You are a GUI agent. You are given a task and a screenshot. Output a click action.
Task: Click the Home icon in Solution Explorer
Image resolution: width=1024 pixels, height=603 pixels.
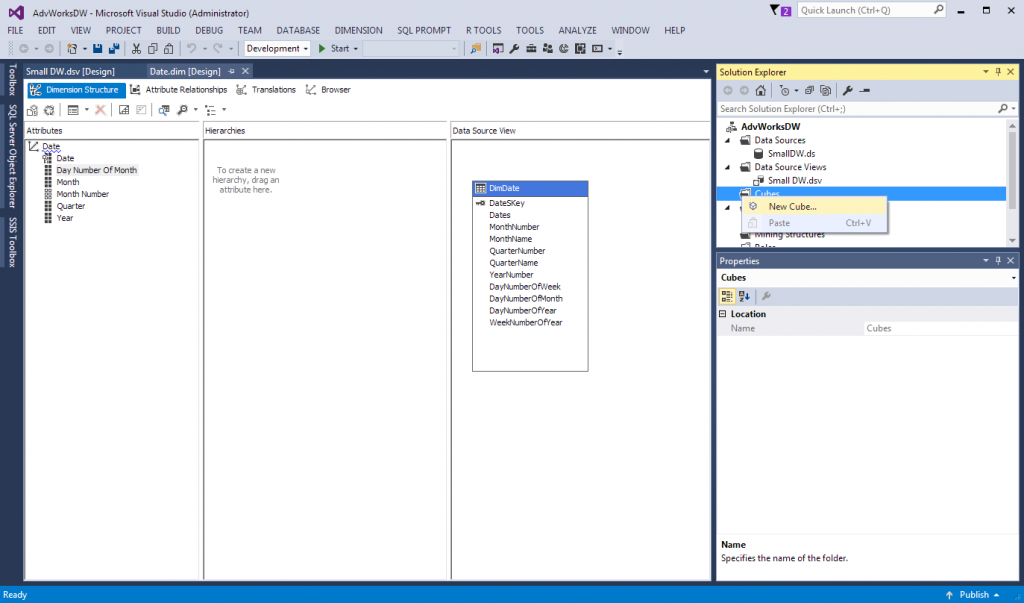pyautogui.click(x=760, y=91)
